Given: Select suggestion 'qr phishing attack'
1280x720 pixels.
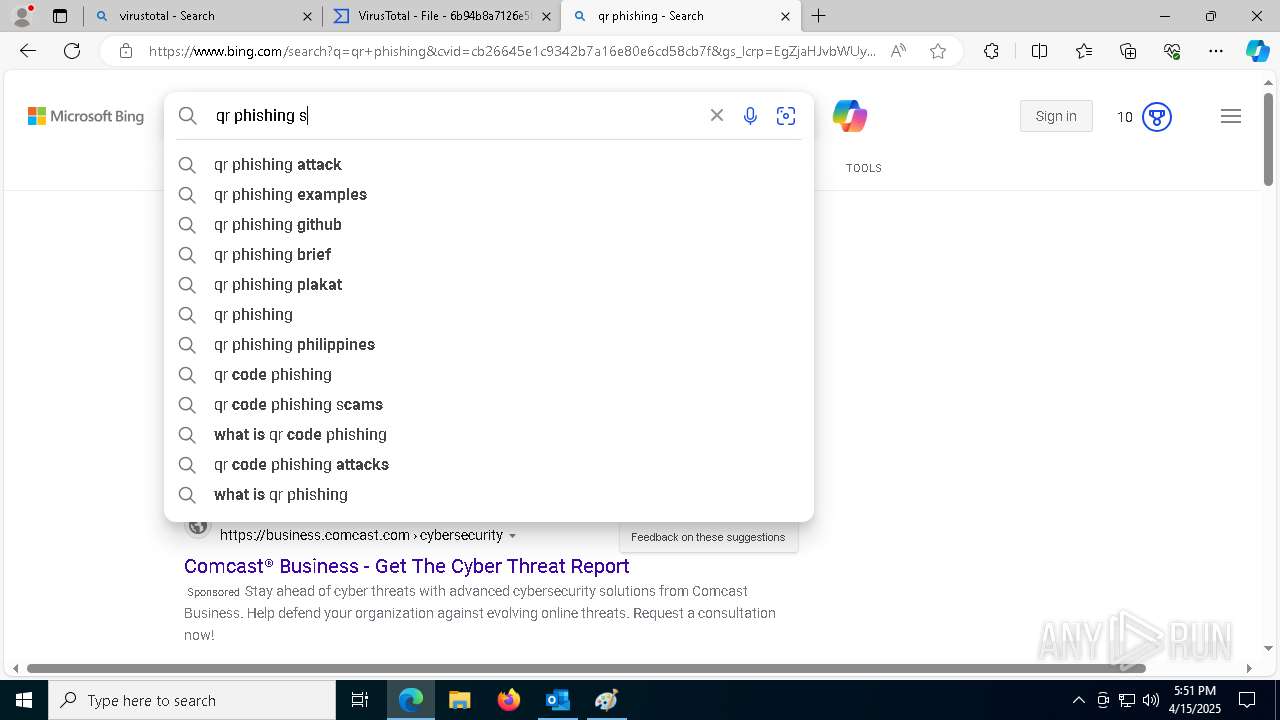Looking at the screenshot, I should click(x=488, y=164).
